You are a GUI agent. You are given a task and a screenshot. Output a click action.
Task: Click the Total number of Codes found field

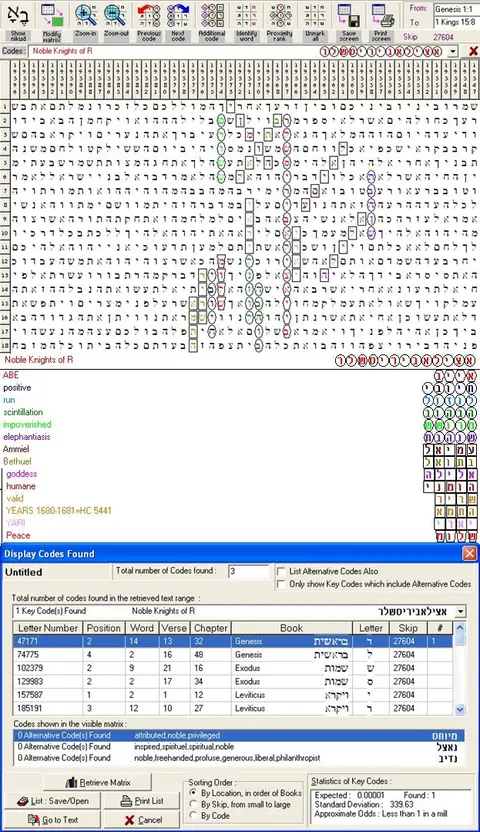249,571
